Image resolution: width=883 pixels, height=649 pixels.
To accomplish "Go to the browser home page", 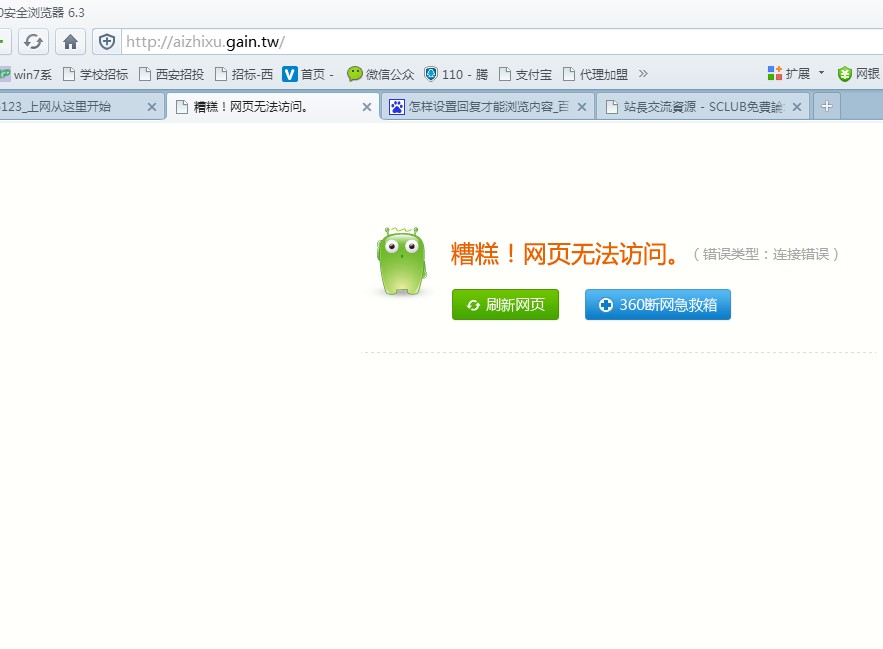I will click(x=70, y=42).
